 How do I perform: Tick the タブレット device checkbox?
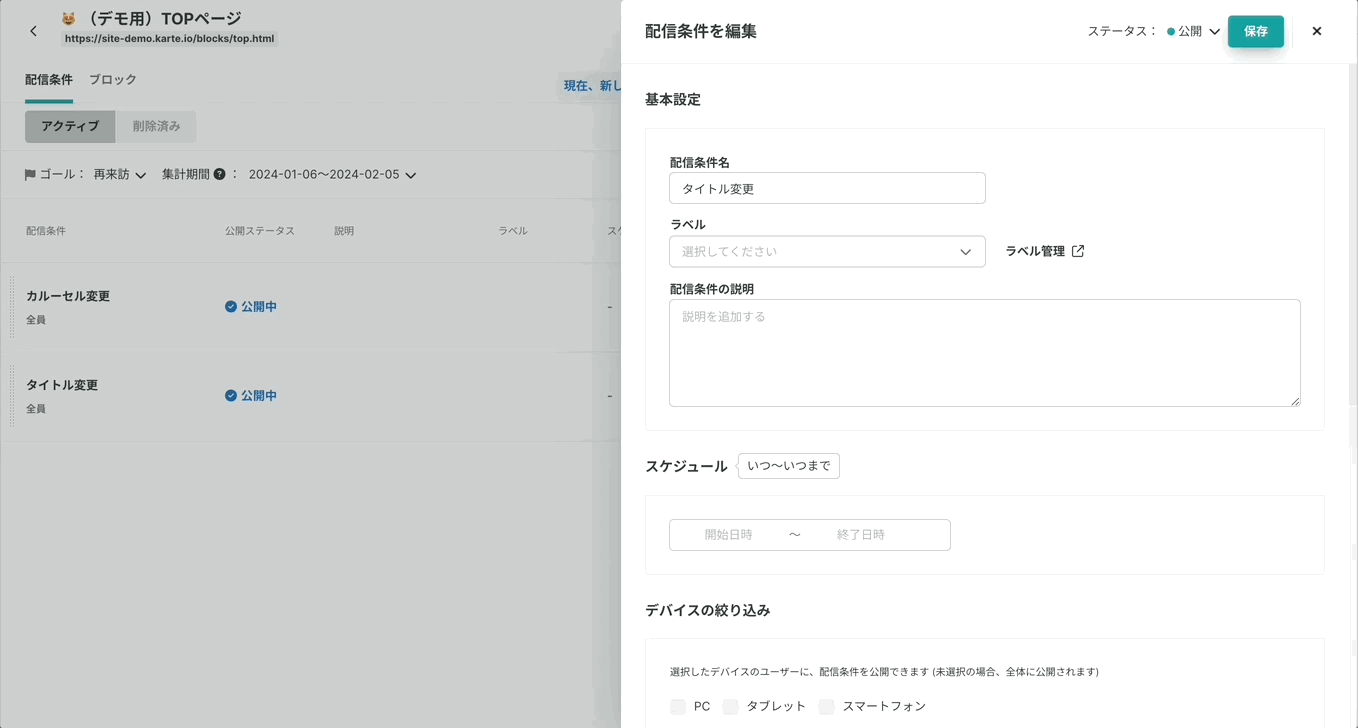730,707
